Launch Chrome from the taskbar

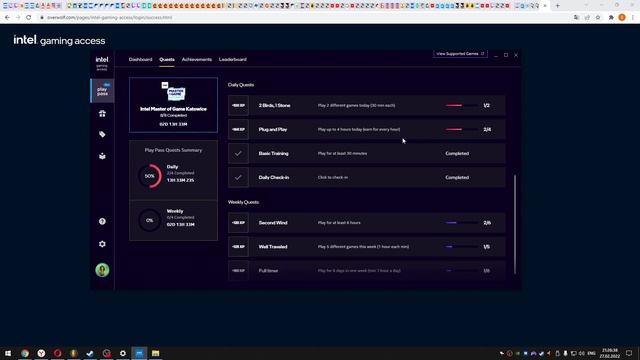(x=25, y=353)
